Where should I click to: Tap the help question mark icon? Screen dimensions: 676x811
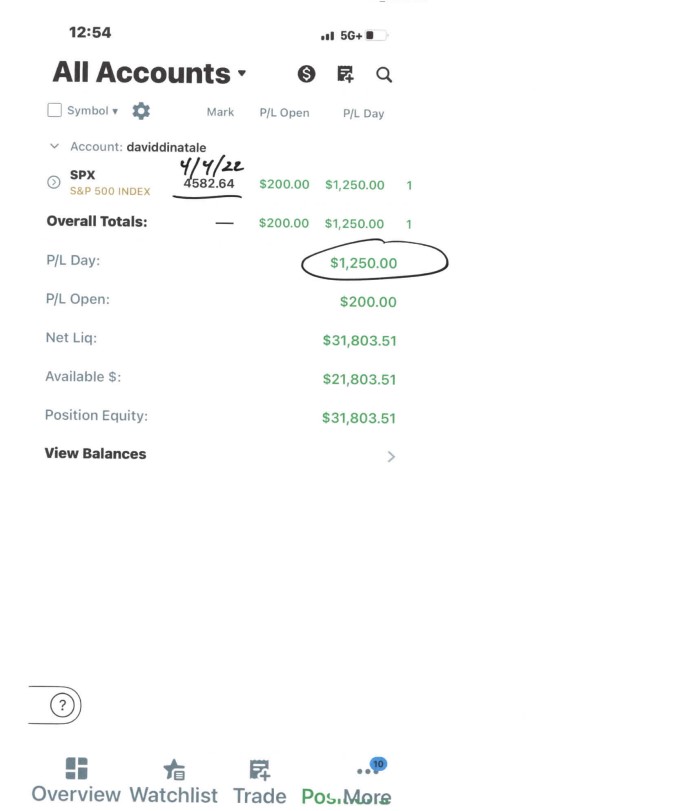pyautogui.click(x=62, y=705)
